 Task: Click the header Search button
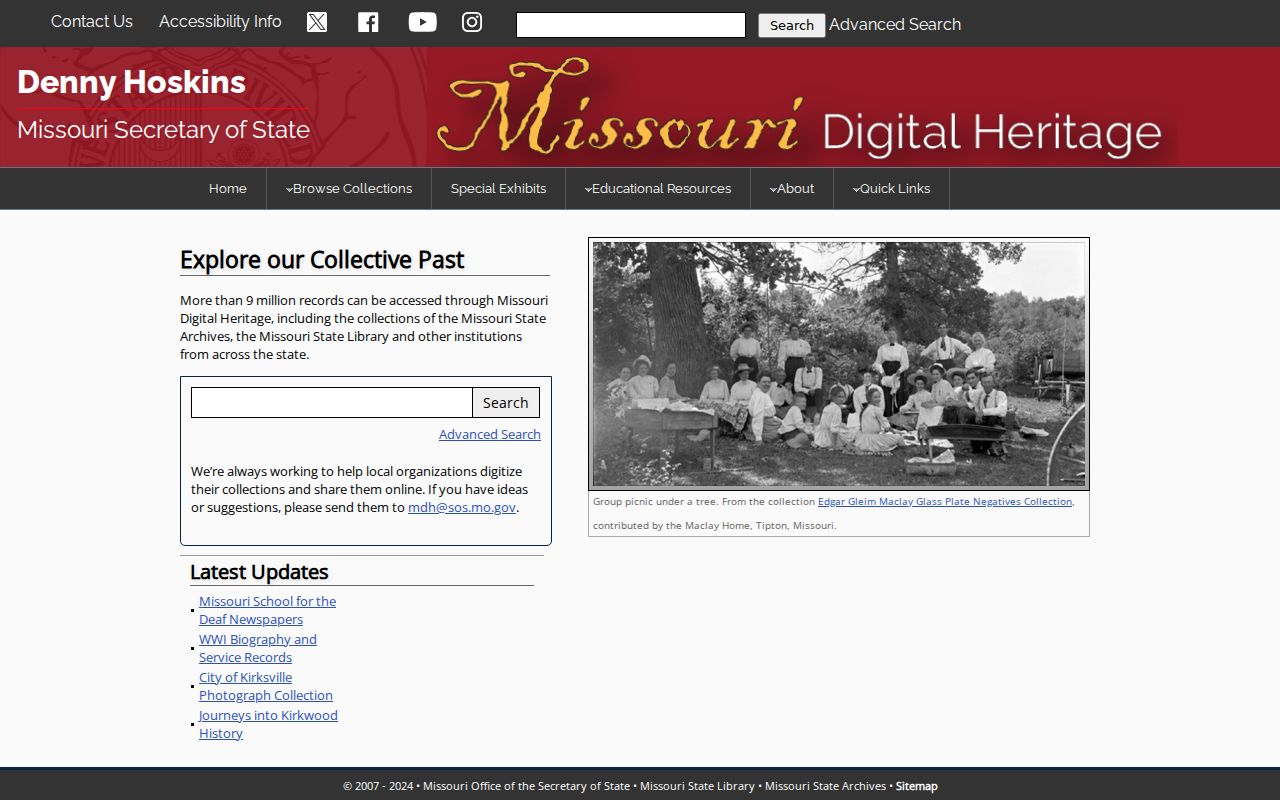792,25
